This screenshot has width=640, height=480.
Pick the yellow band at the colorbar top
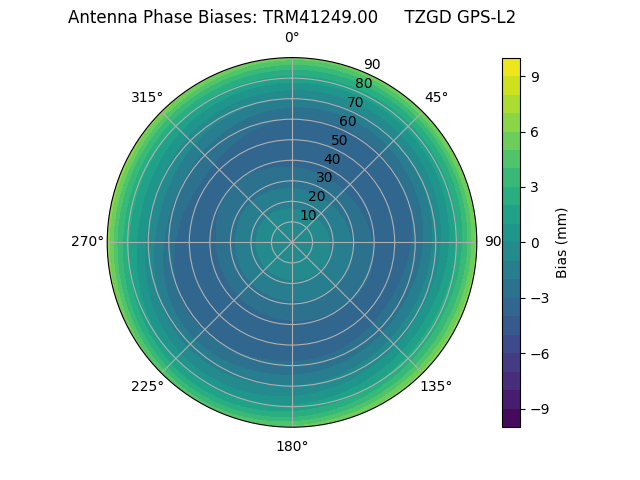tap(511, 67)
